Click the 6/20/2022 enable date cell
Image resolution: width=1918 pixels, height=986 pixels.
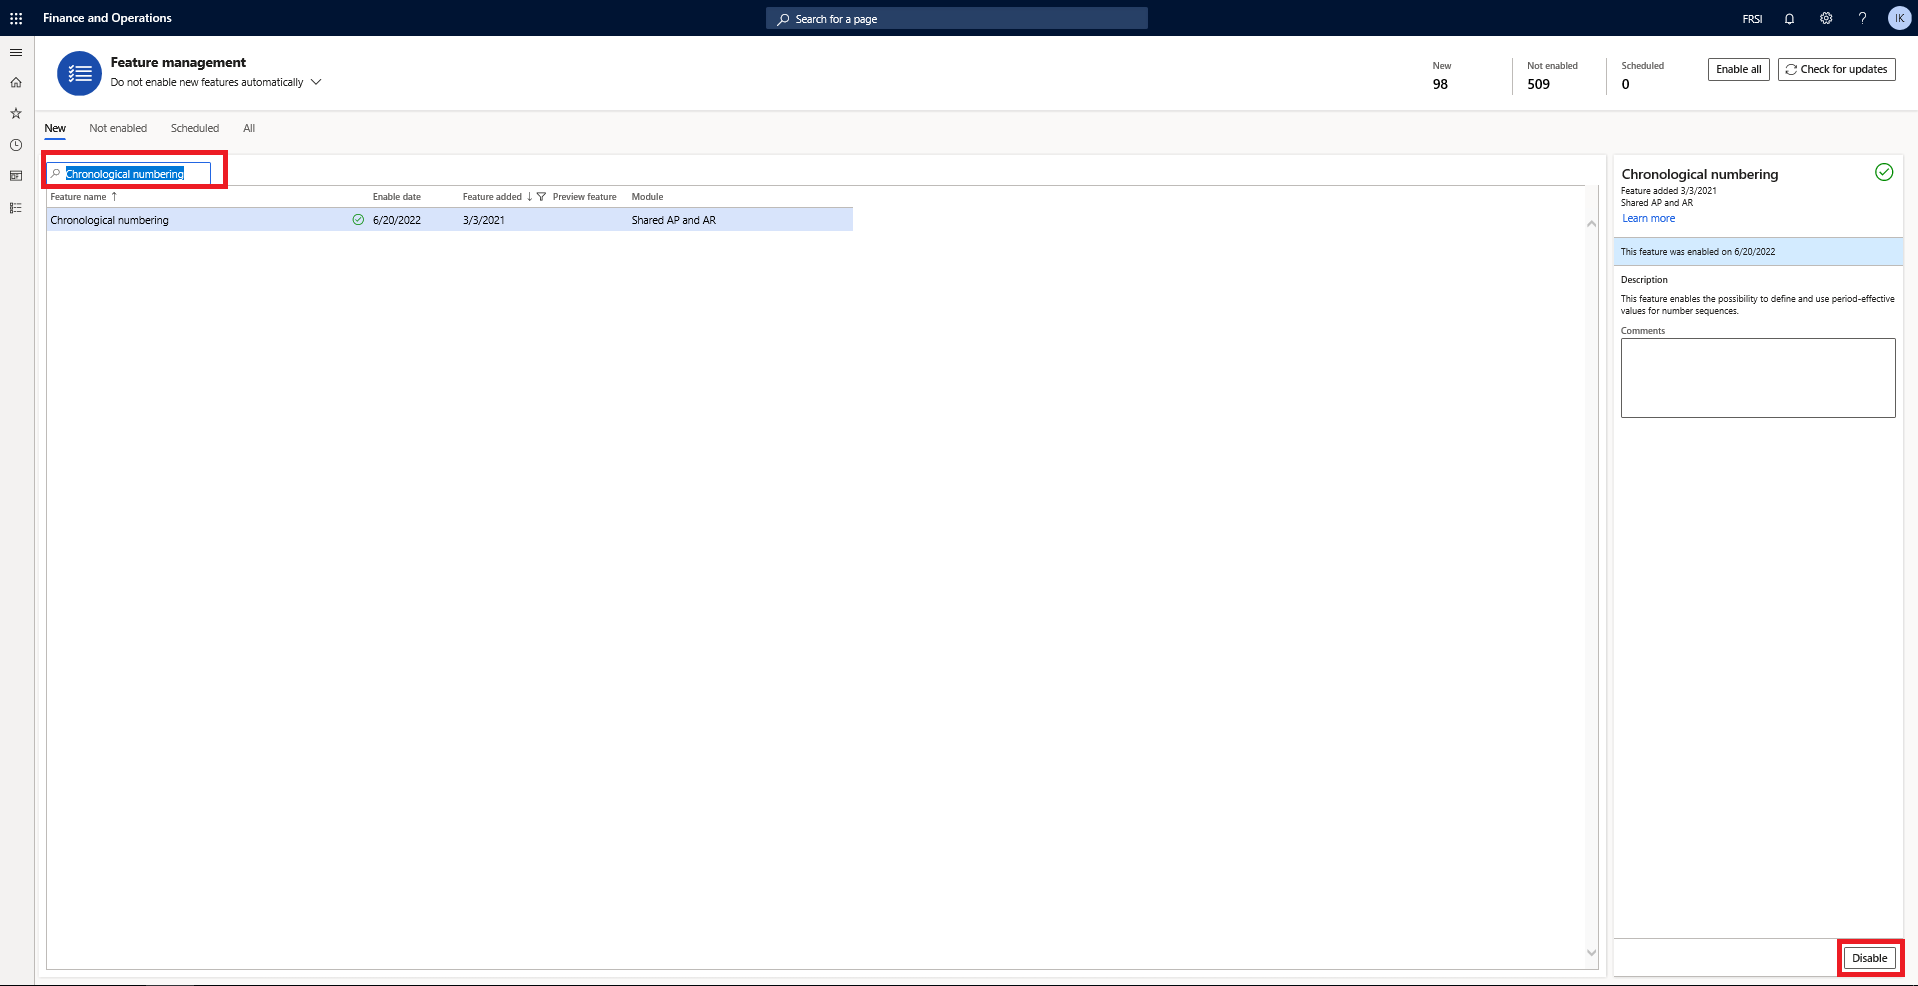click(x=397, y=220)
